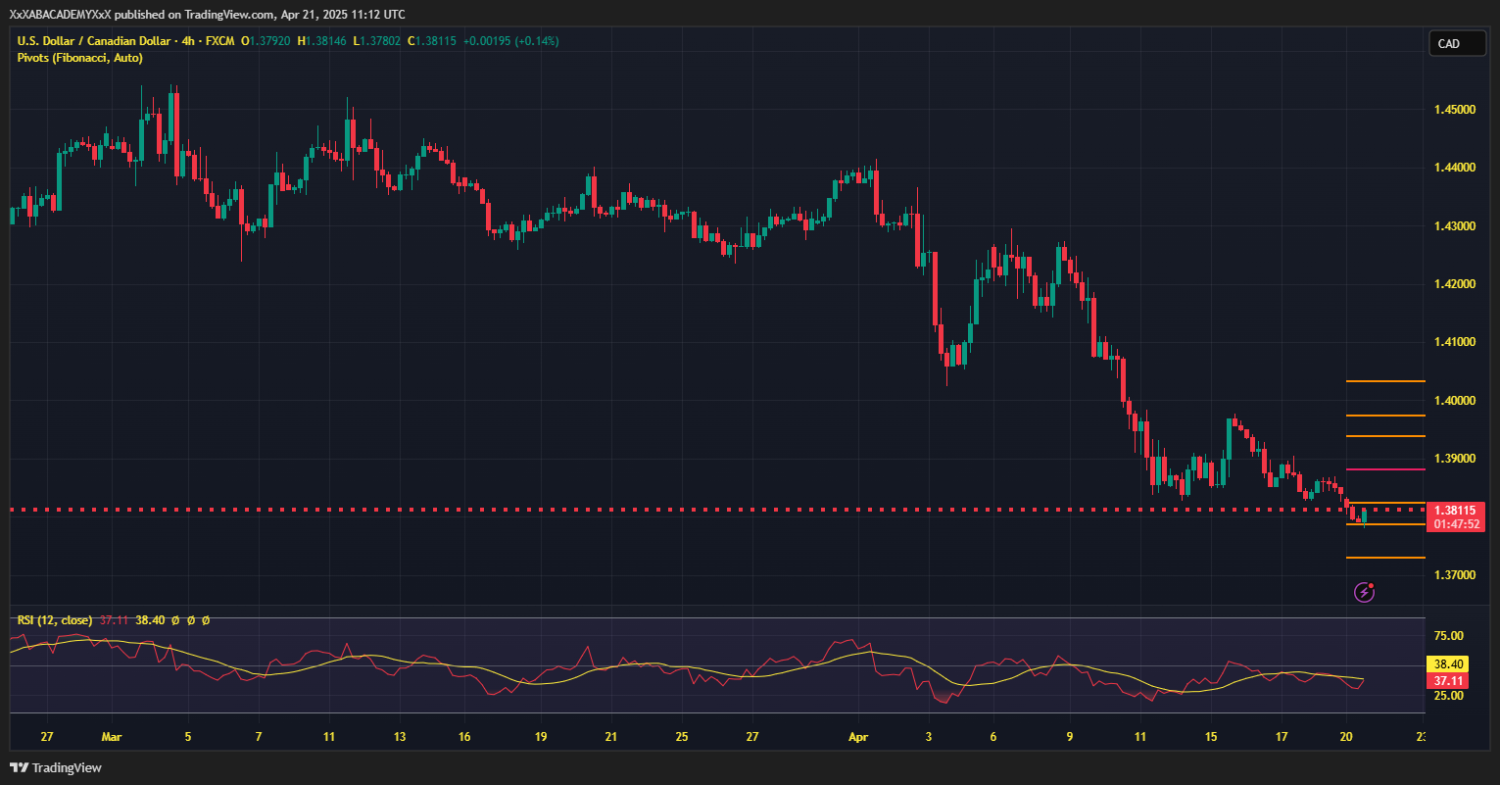Click the 7 date label on time axis
Viewport: 1500px width, 785px height.
coord(258,737)
